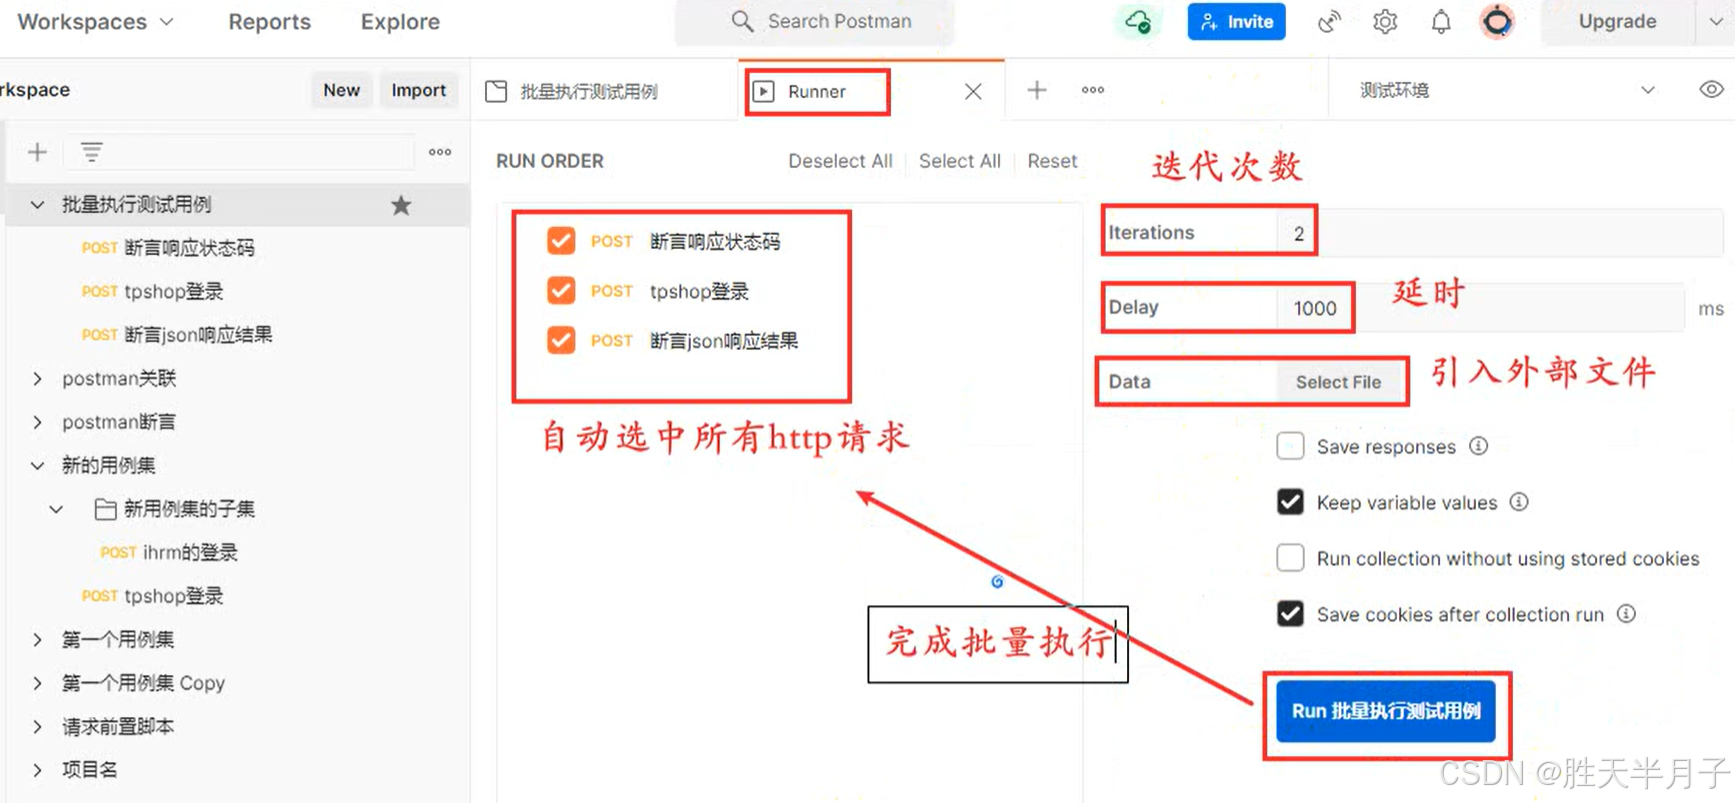
Task: Click the Search Postman field
Action: pos(815,21)
